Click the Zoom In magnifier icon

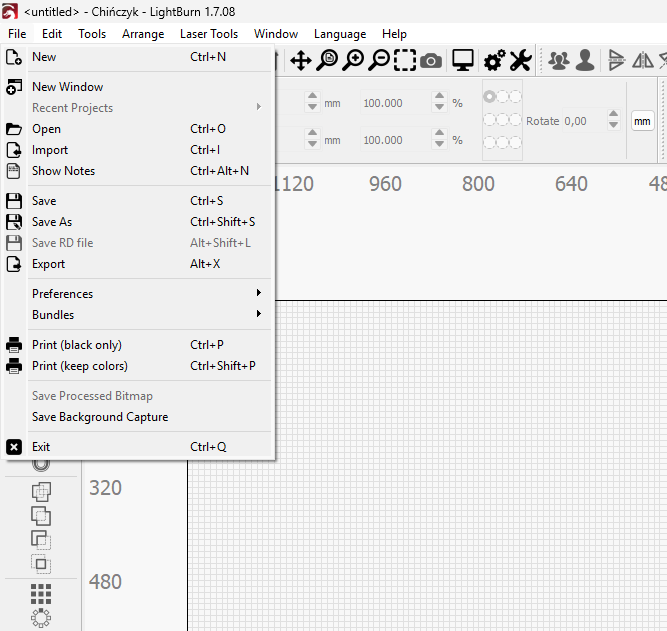(x=353, y=61)
